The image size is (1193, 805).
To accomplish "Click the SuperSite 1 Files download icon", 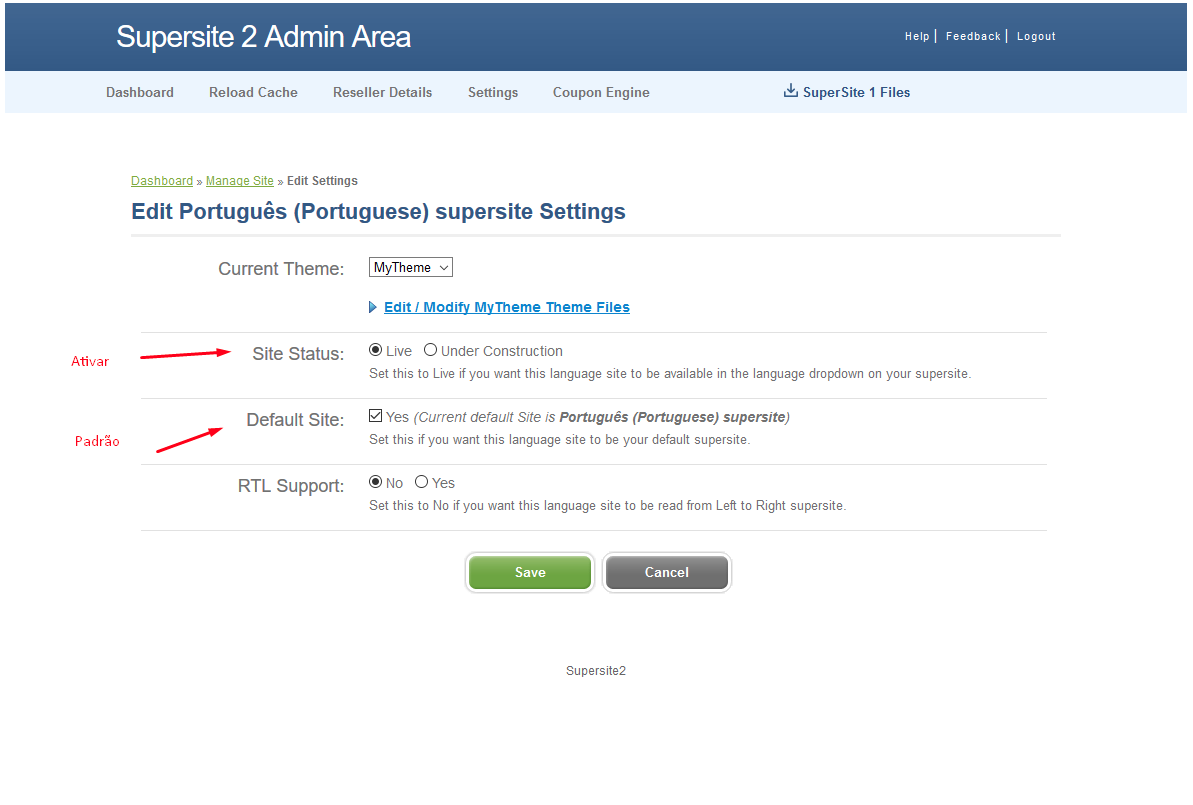I will [791, 91].
